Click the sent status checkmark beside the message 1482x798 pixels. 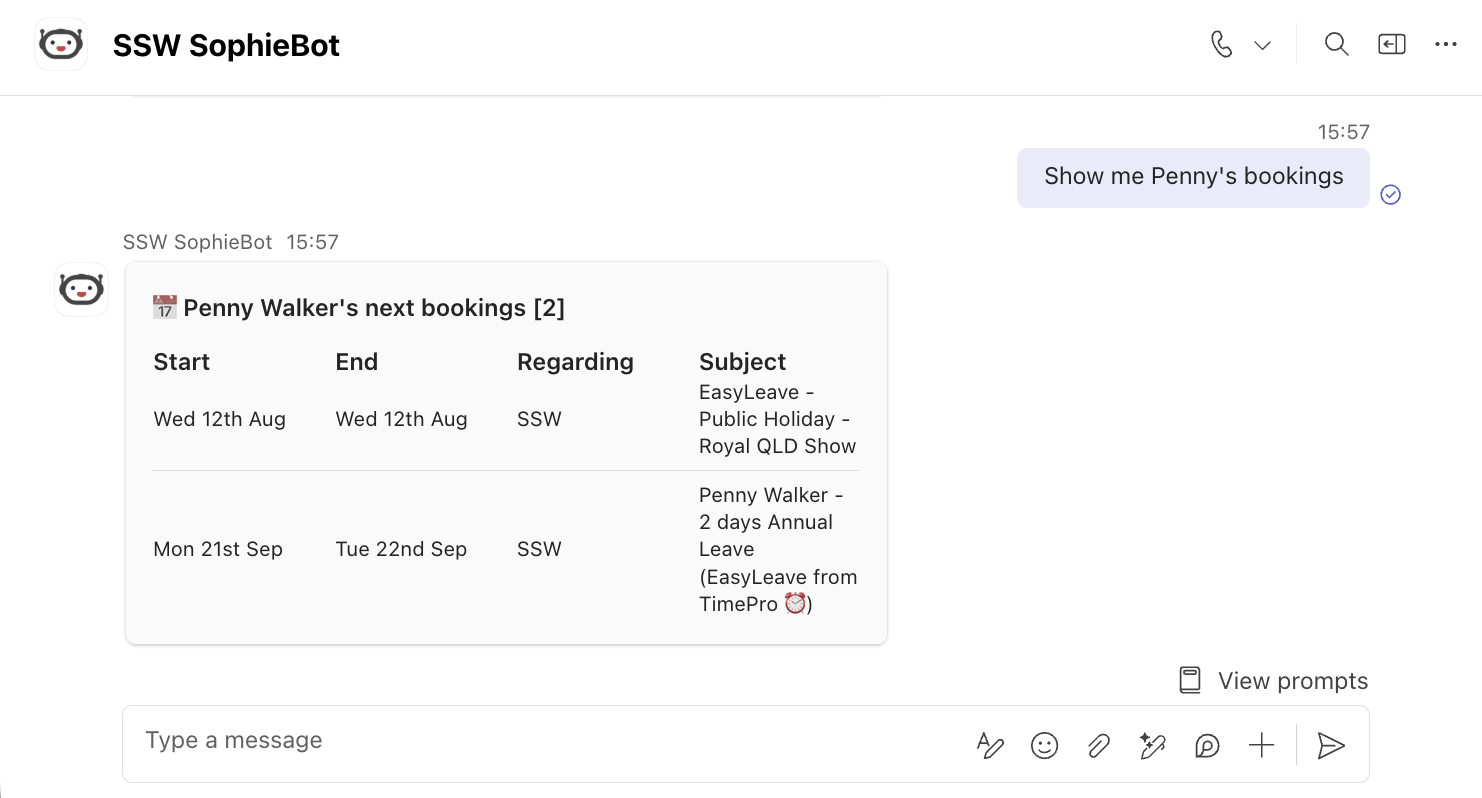point(1390,195)
